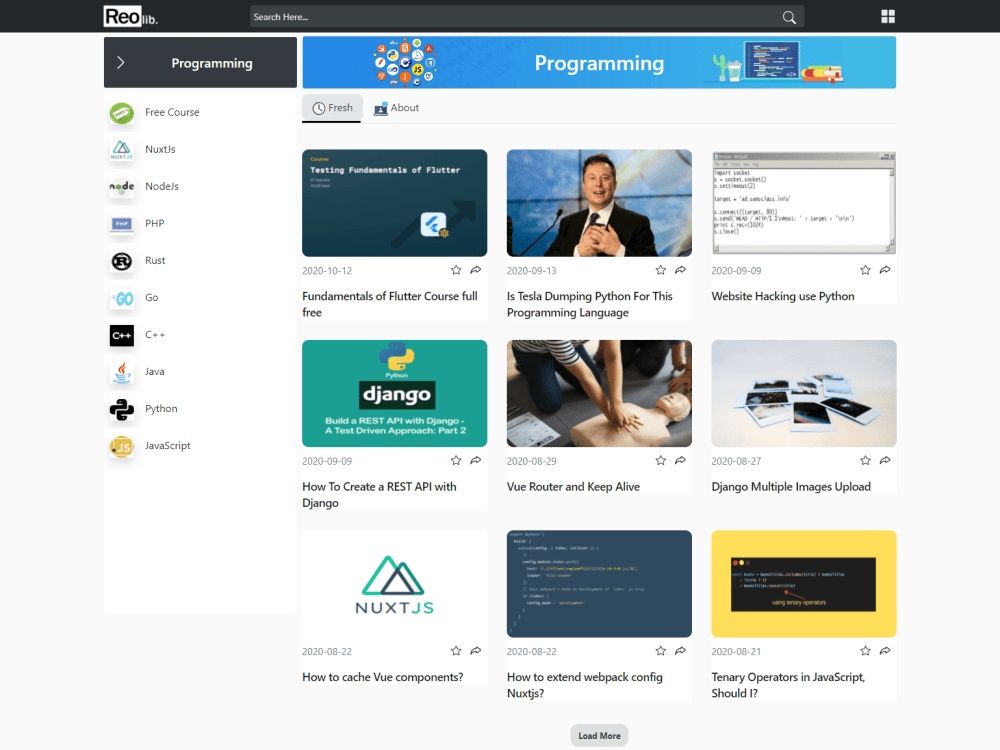Select the Rust category label

[x=155, y=260]
